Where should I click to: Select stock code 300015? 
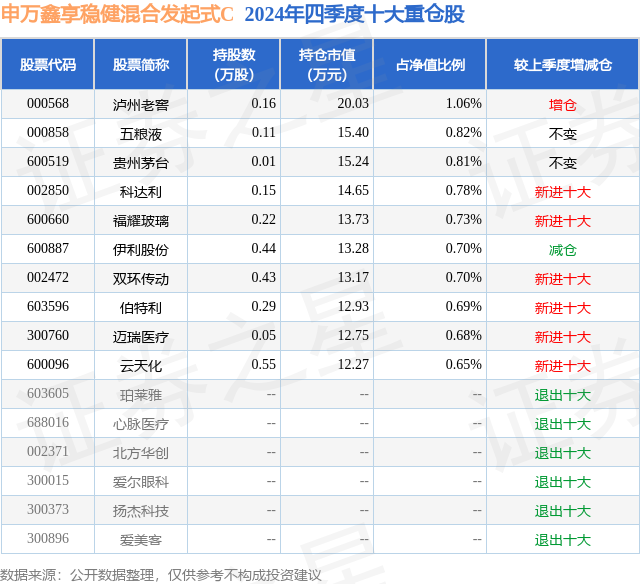click(x=48, y=480)
